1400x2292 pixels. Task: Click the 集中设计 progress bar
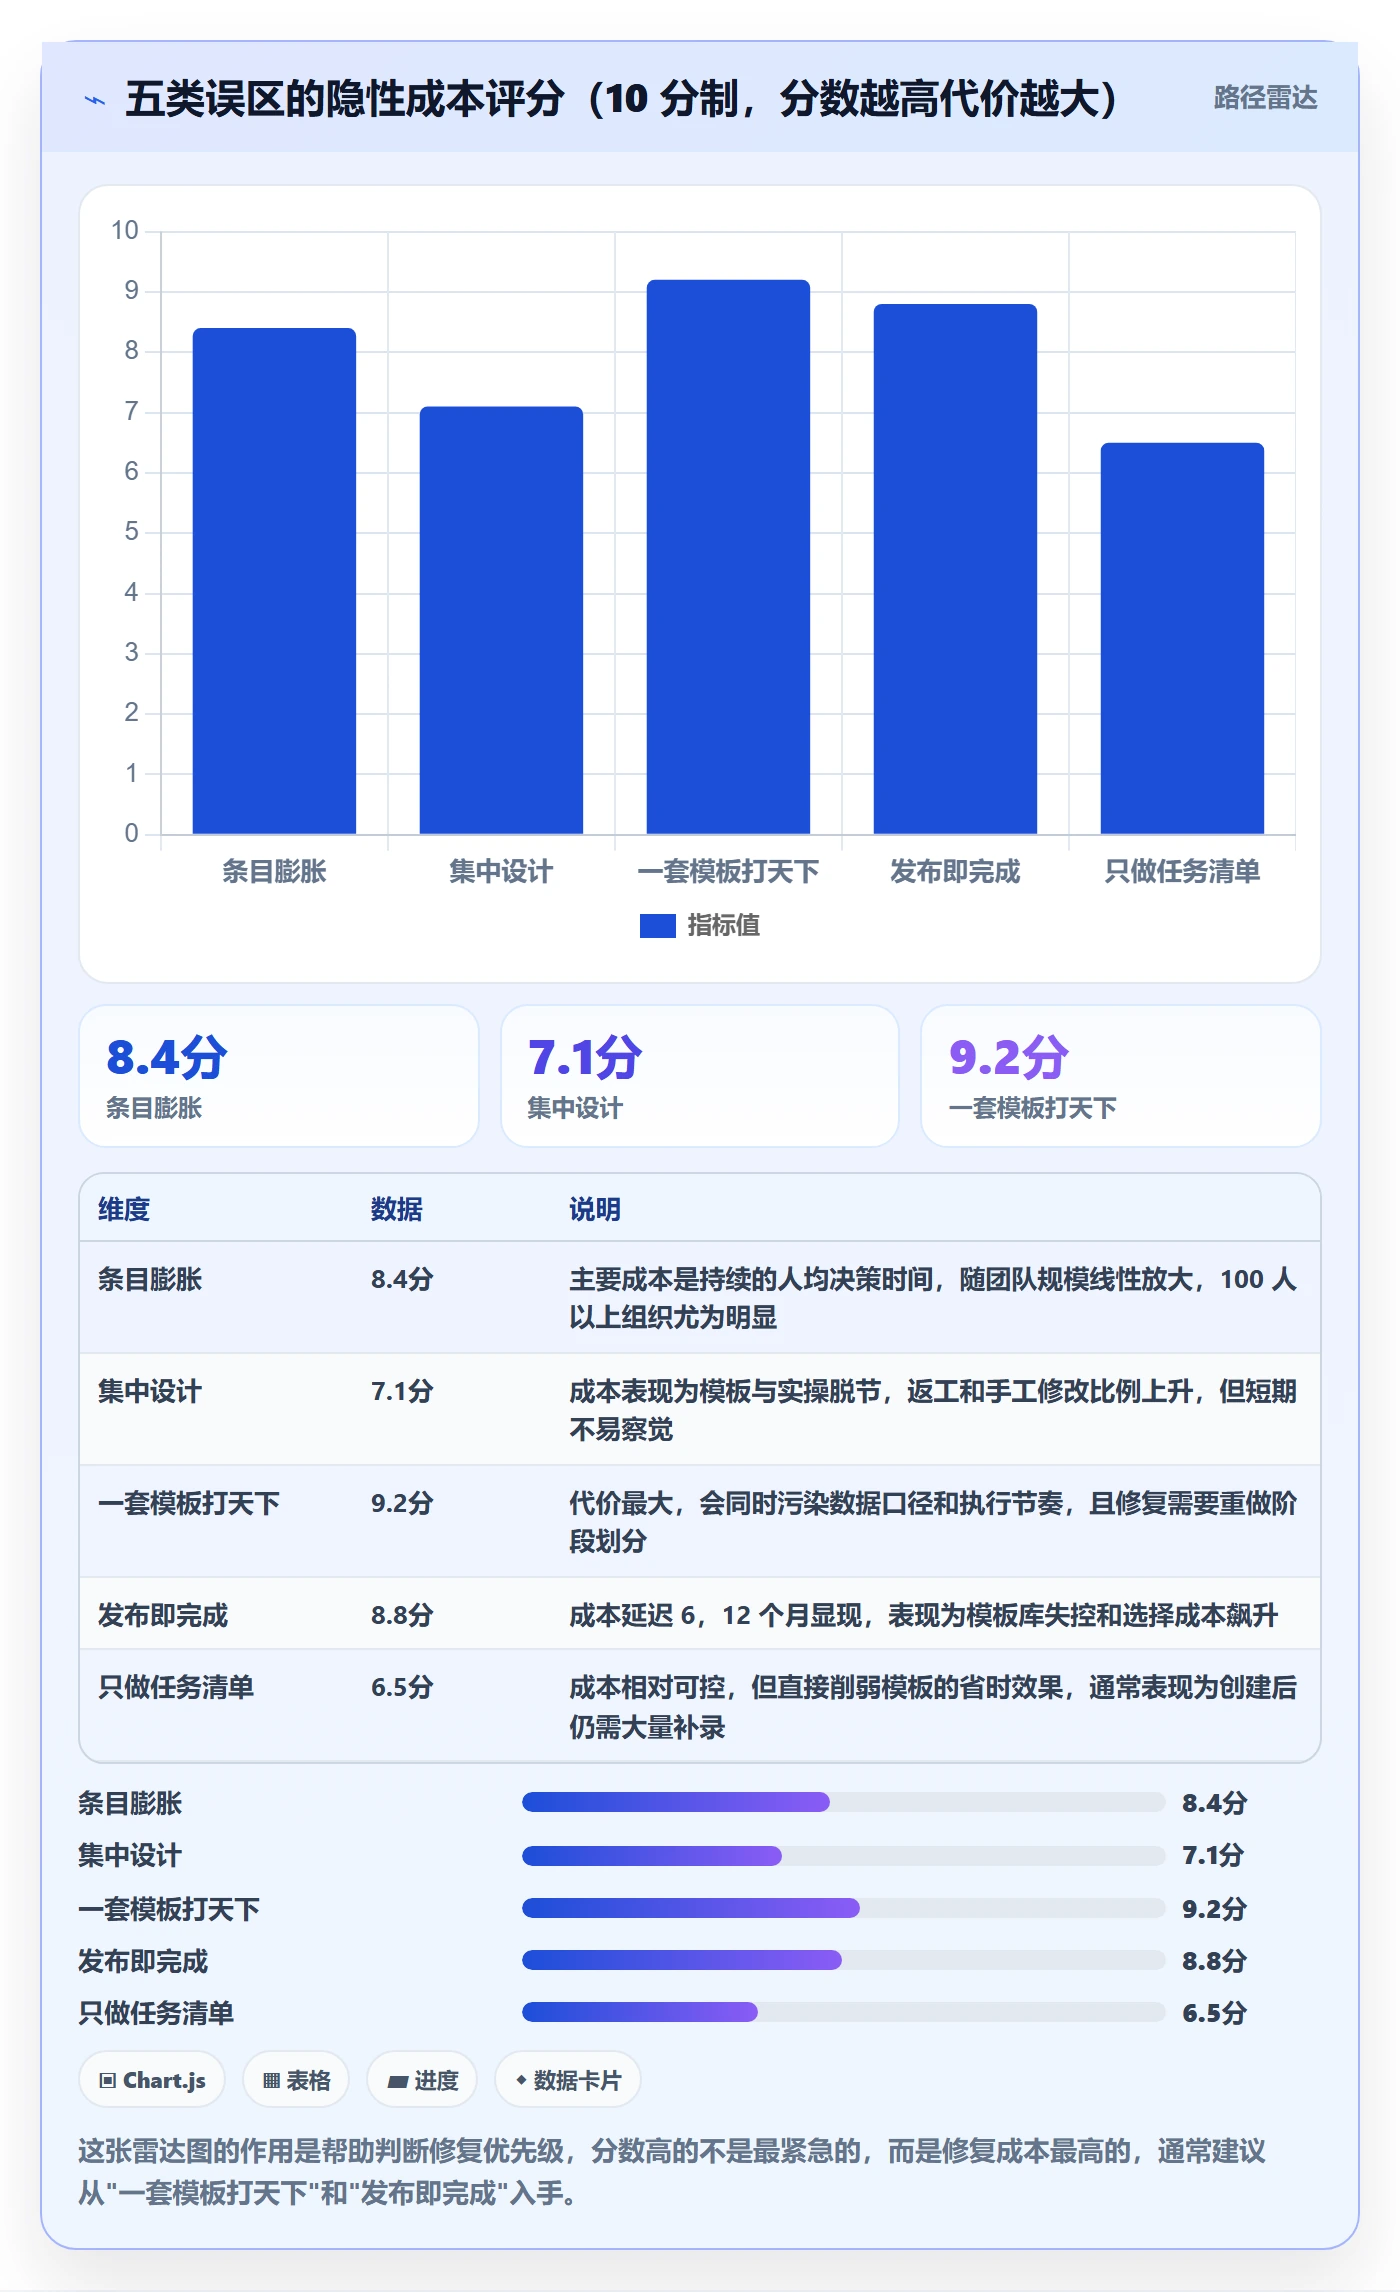pyautogui.click(x=843, y=1856)
